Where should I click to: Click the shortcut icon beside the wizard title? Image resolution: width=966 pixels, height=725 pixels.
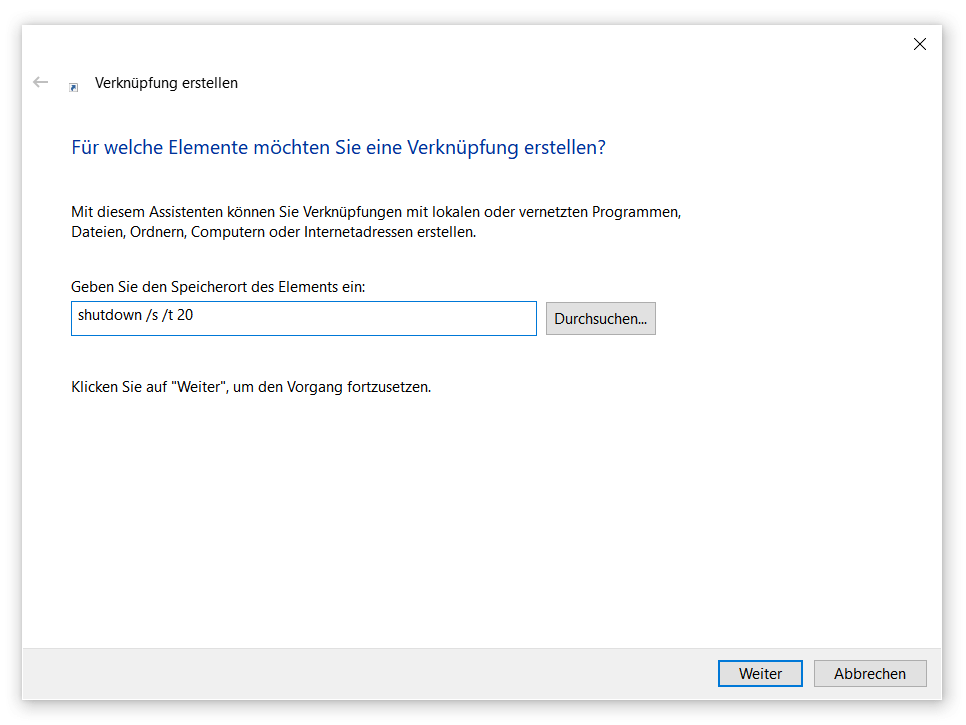click(74, 87)
